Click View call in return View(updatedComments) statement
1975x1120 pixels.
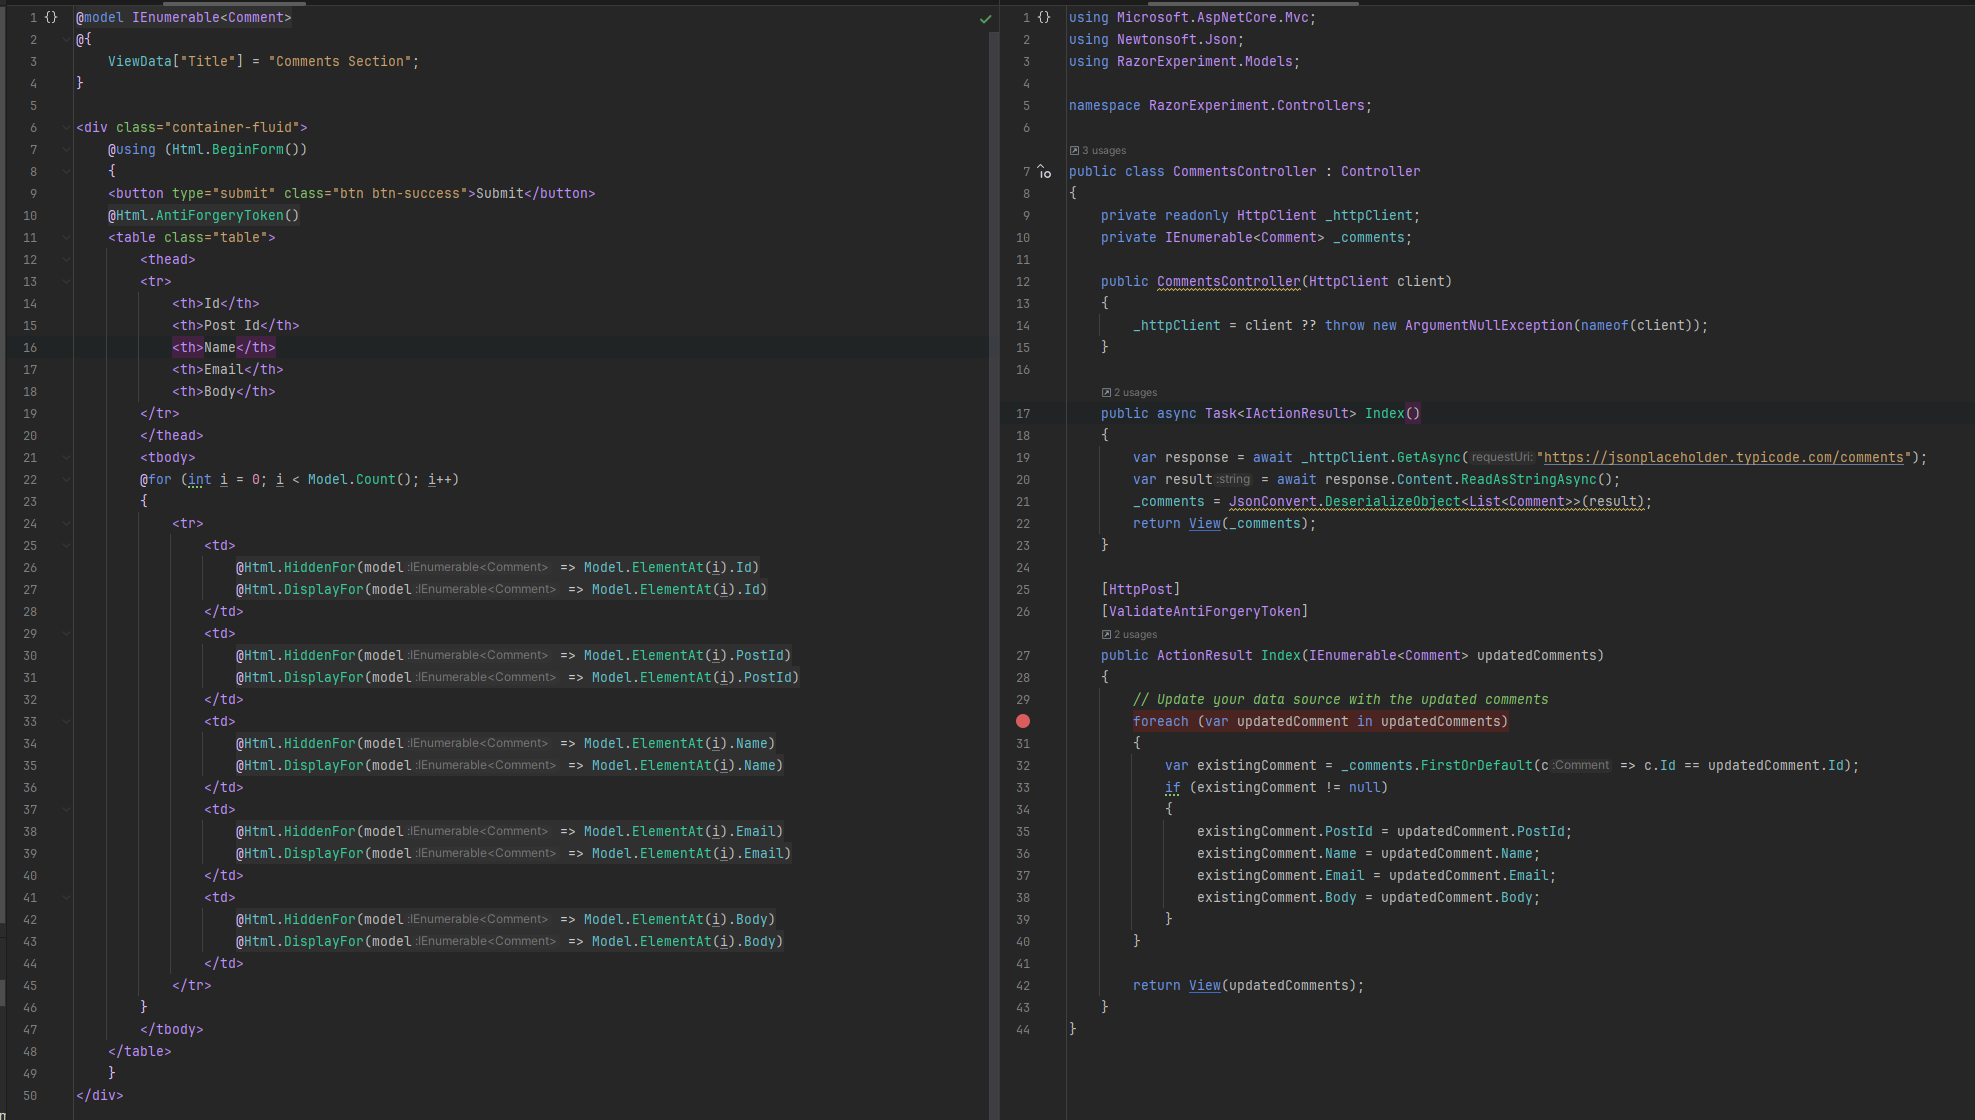(x=1204, y=986)
